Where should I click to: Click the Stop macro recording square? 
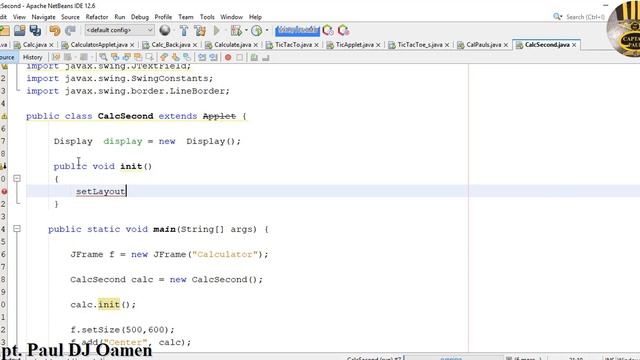pos(240,58)
